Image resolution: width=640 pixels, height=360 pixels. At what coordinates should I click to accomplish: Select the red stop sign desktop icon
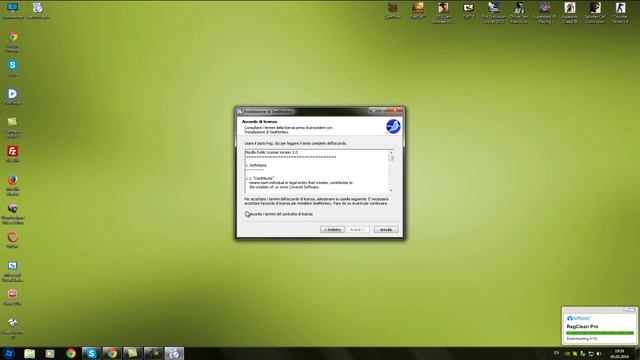[13, 297]
